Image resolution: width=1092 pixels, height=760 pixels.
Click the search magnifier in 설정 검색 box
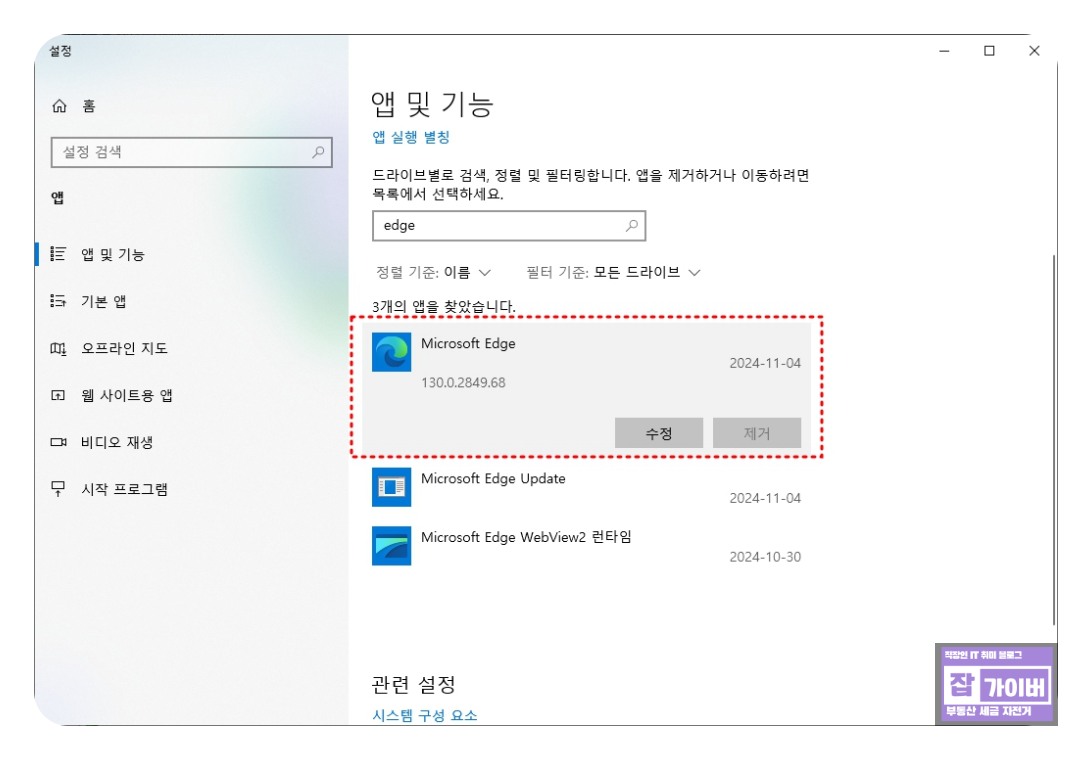pos(318,152)
